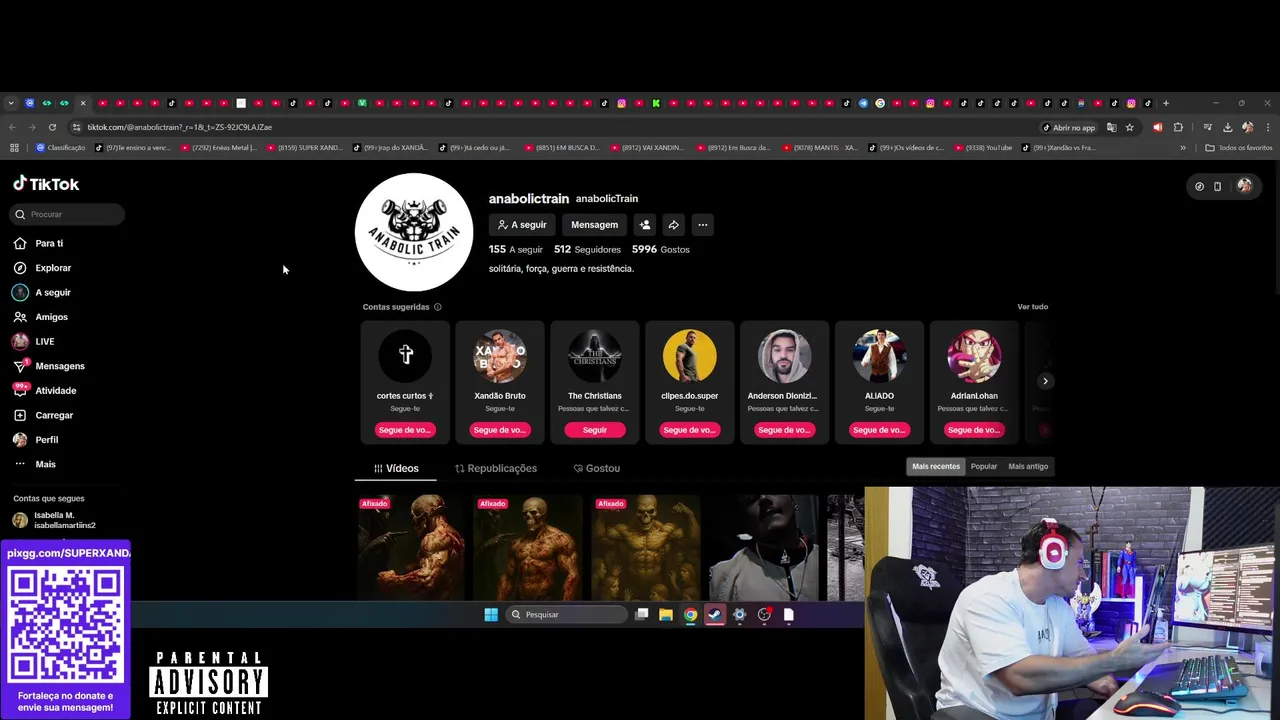Open the bookmarks apps grid icon
Viewport: 1280px width, 720px height.
[14, 148]
